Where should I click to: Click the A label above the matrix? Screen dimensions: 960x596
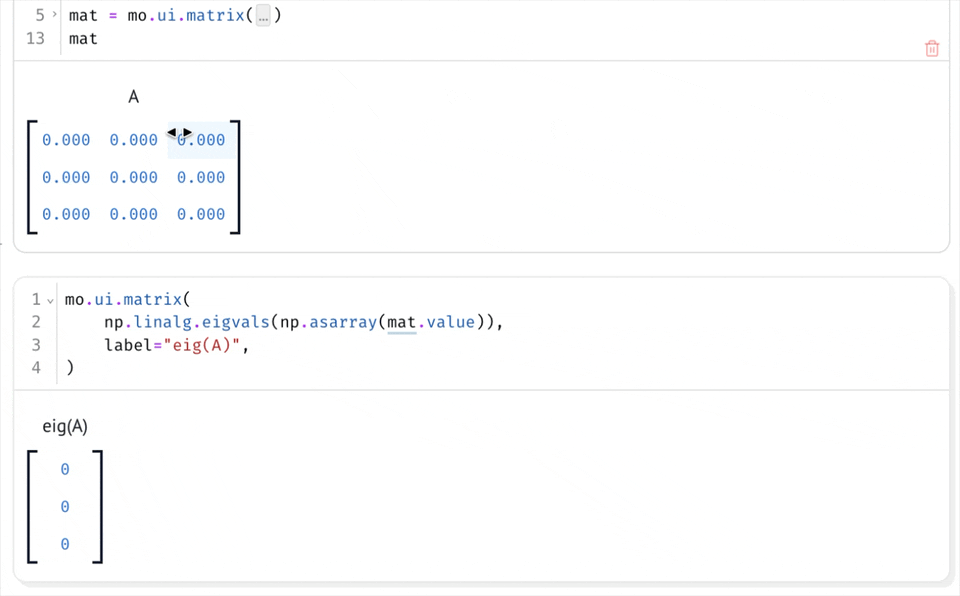pos(133,97)
